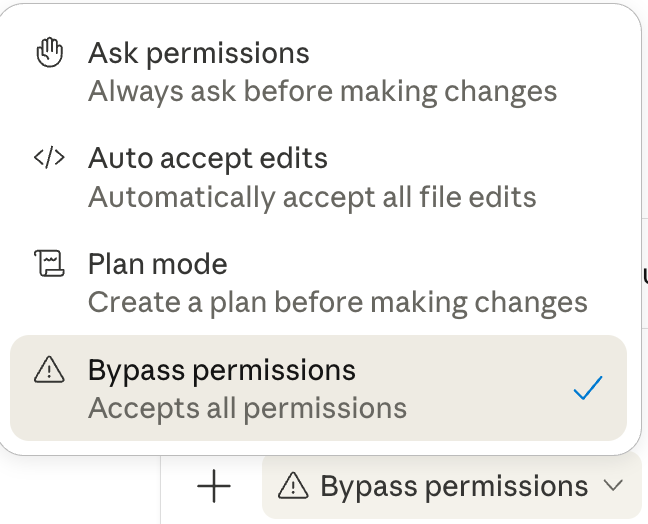Click the Bypass permissions label in the bottom selector
Image resolution: width=648 pixels, height=524 pixels.
[x=454, y=487]
